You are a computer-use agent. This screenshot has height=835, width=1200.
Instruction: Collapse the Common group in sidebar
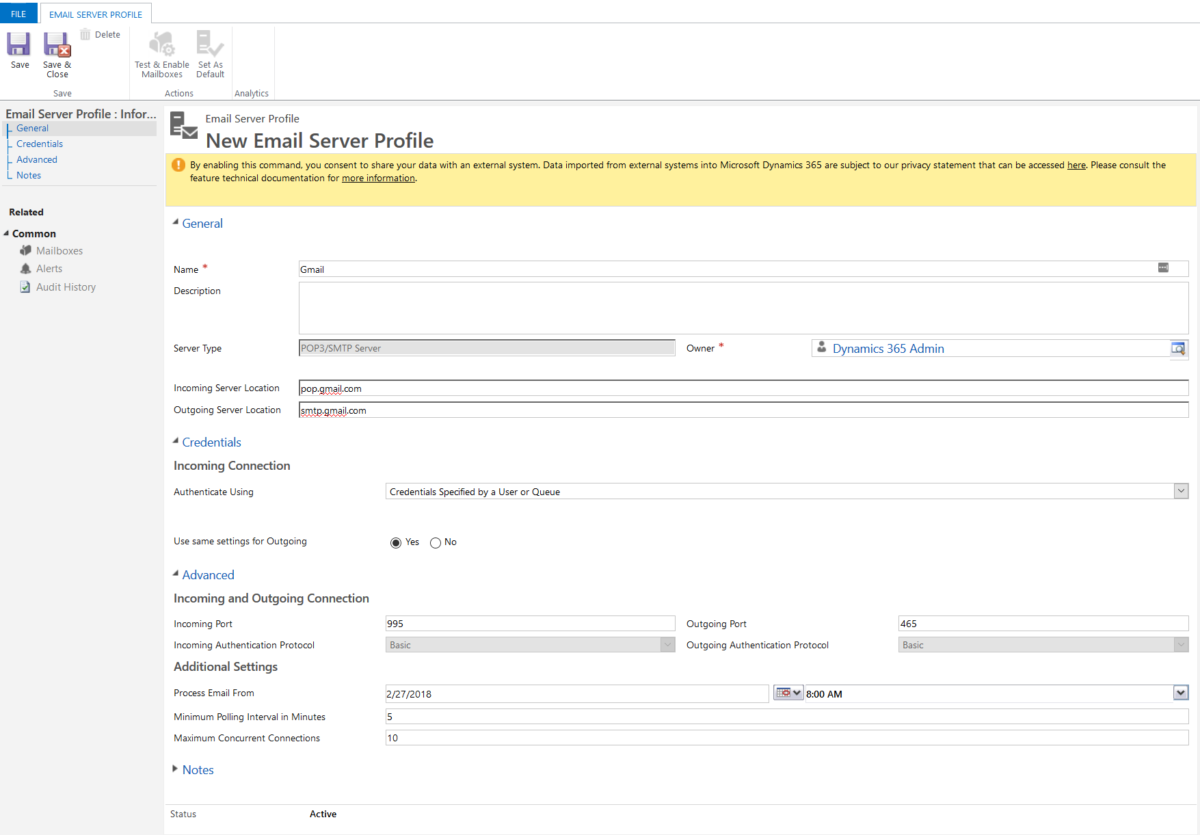(x=6, y=233)
